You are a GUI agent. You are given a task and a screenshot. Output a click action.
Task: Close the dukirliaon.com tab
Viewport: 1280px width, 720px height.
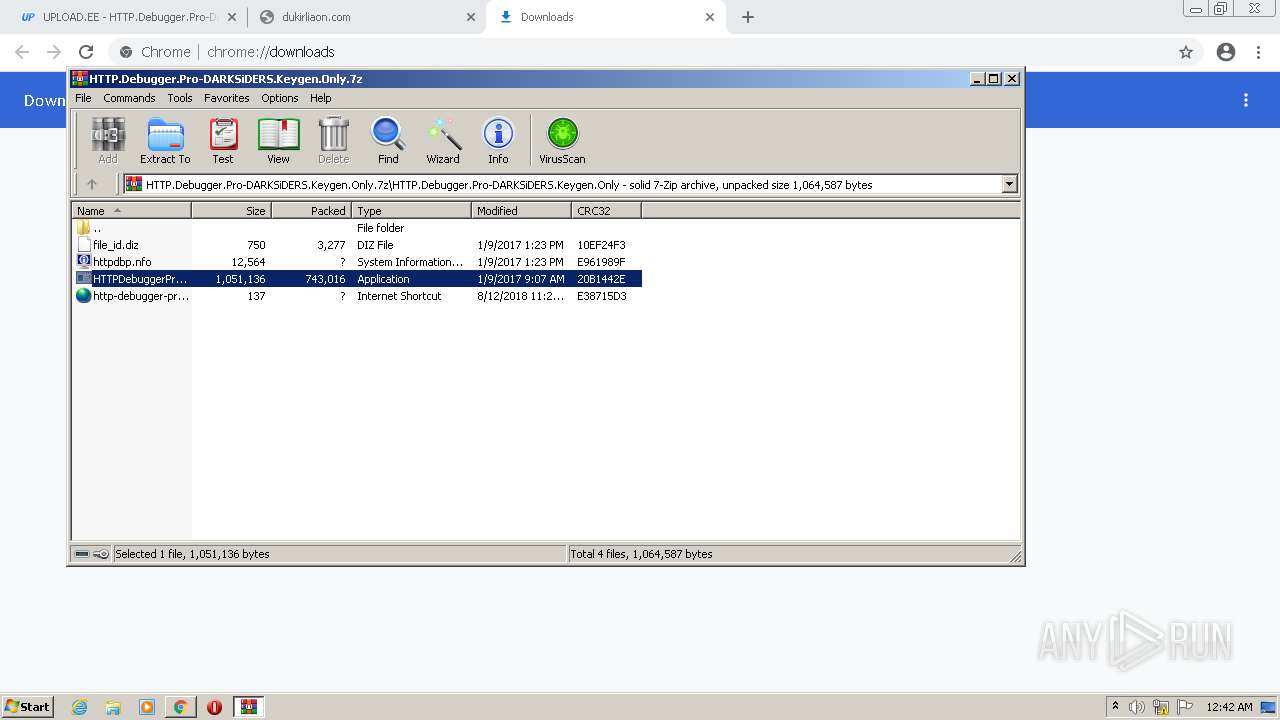click(x=471, y=17)
